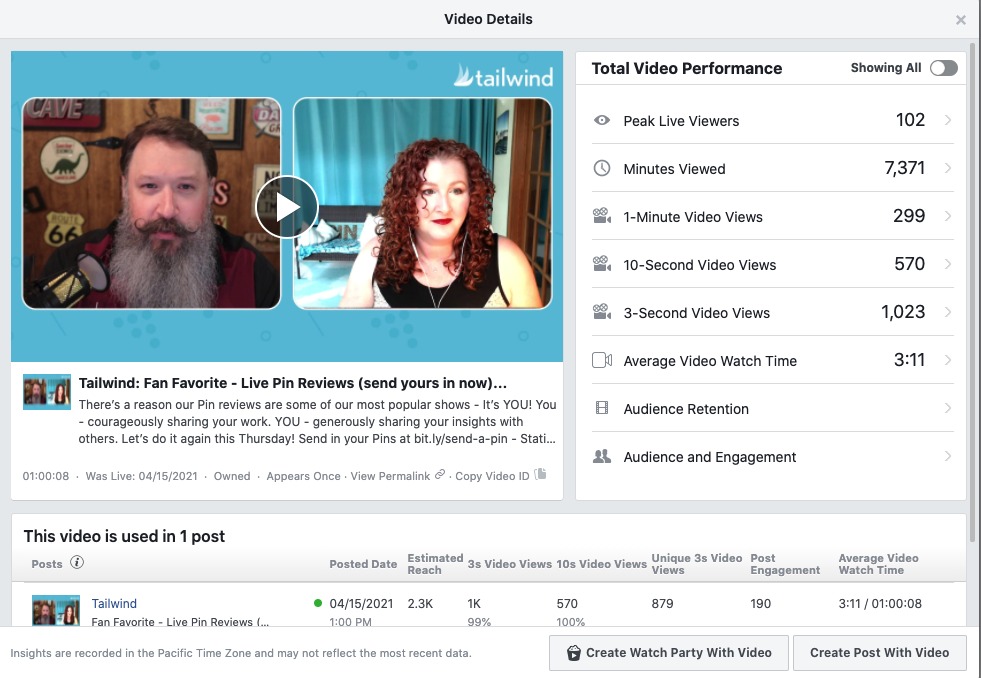Open Audience Retention row
The image size is (981, 678).
point(773,408)
